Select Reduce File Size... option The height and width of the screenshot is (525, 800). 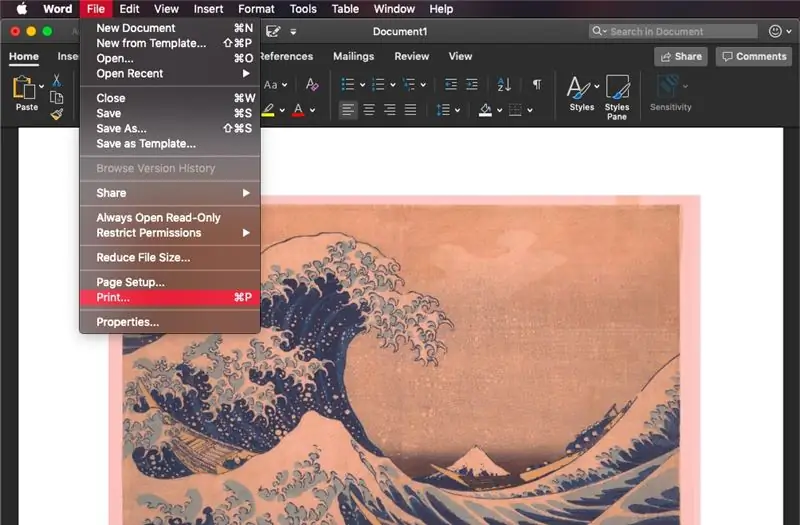(x=170, y=258)
